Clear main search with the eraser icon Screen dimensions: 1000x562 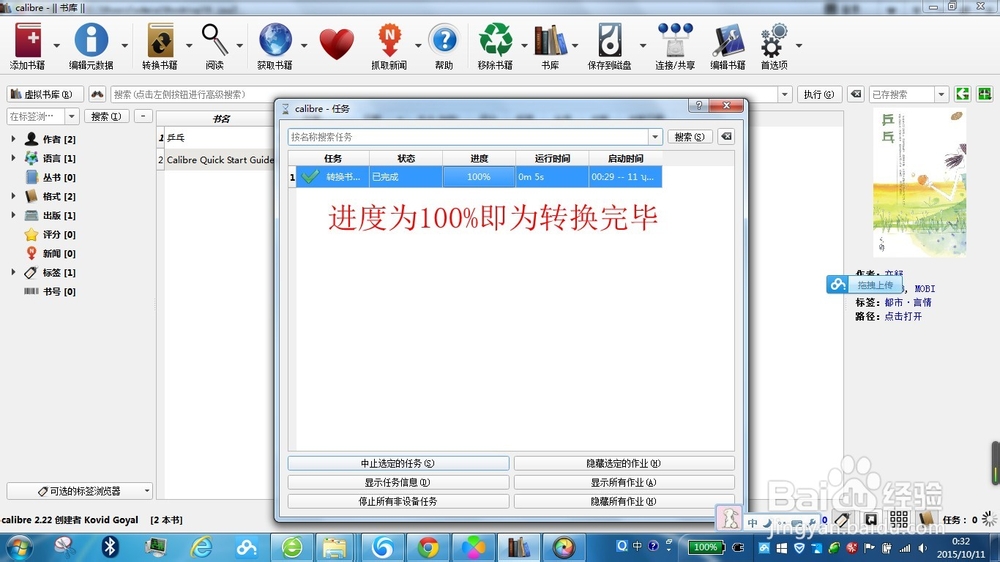tap(856, 94)
